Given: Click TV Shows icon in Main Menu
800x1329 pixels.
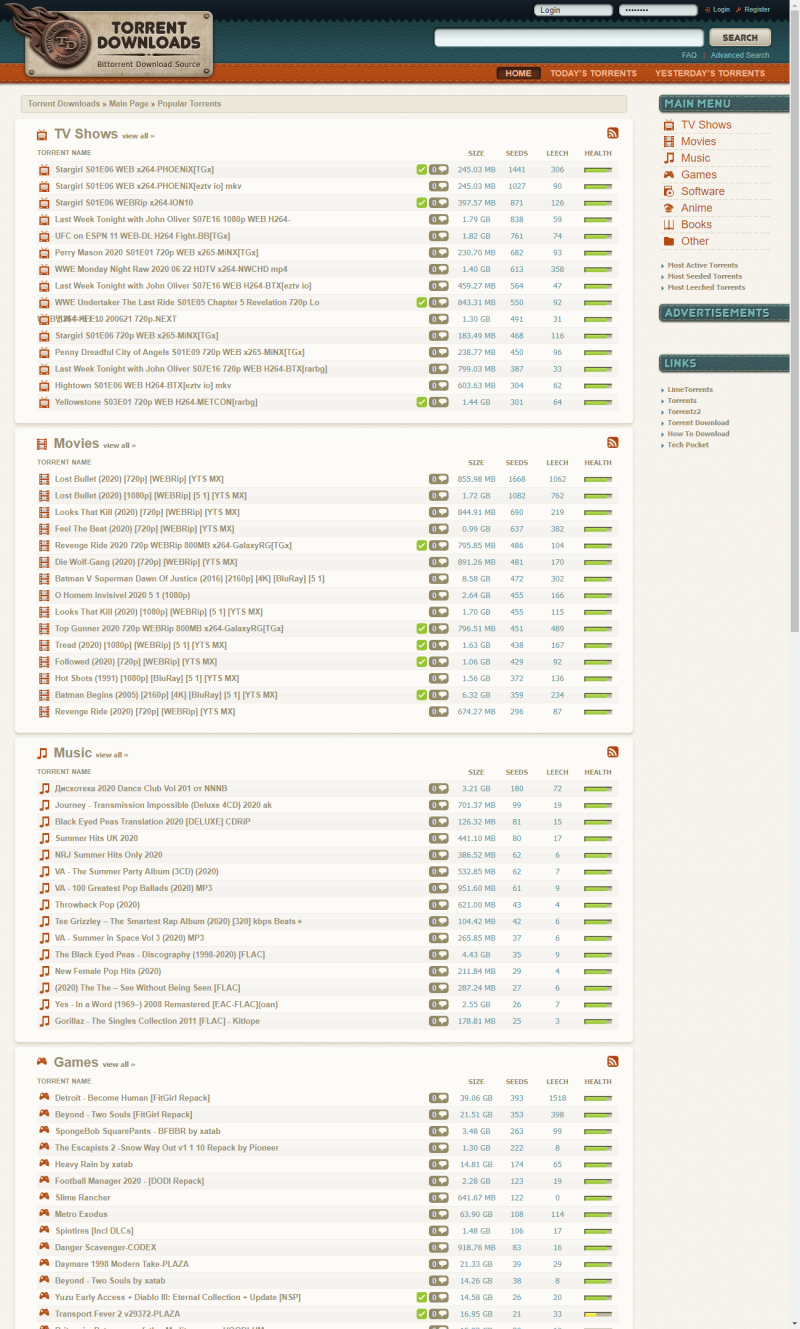Looking at the screenshot, I should click(669, 125).
